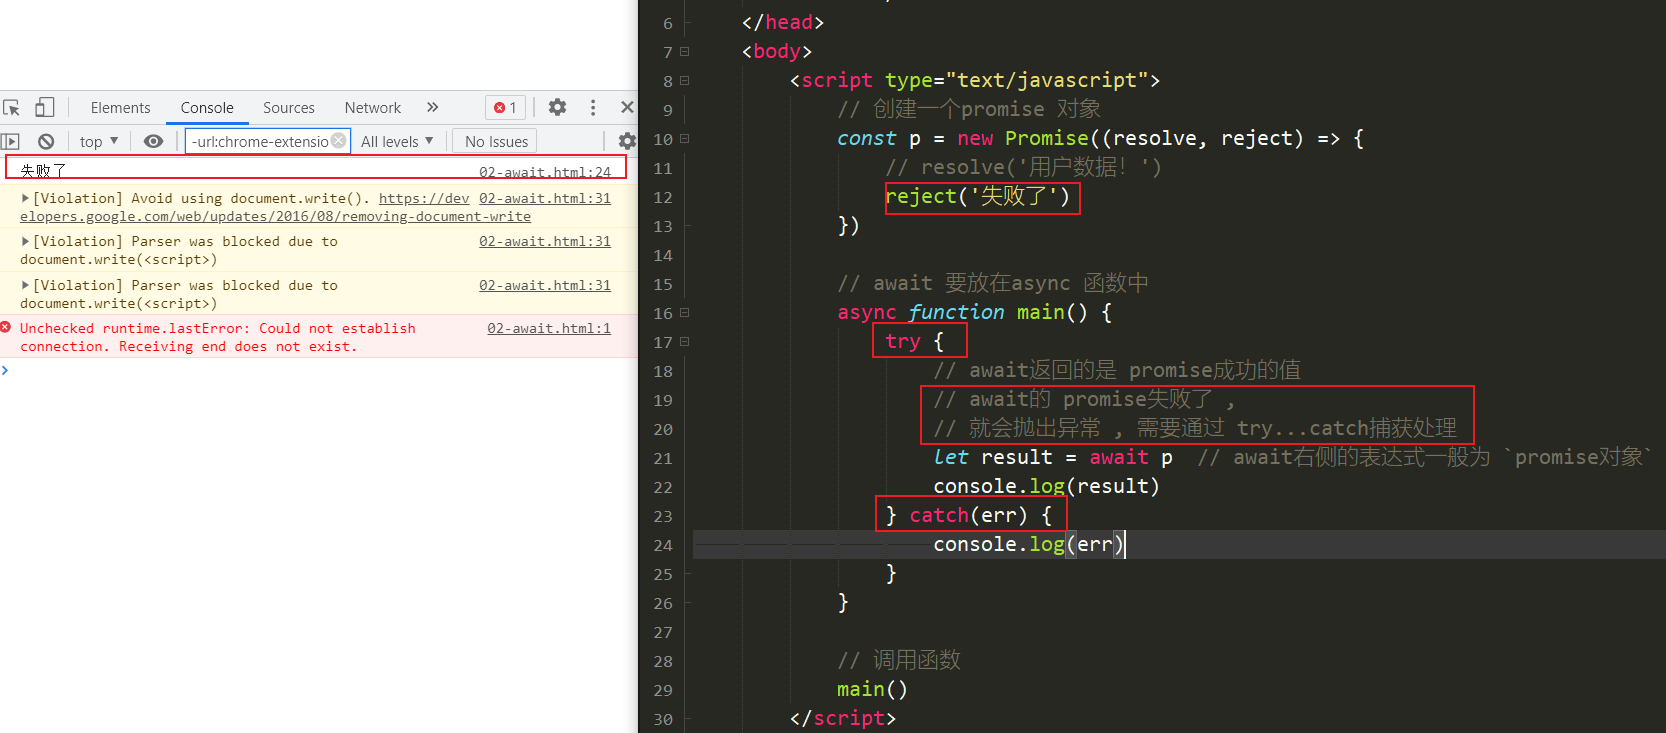Click the red error count badge
1666x733 pixels.
[506, 108]
